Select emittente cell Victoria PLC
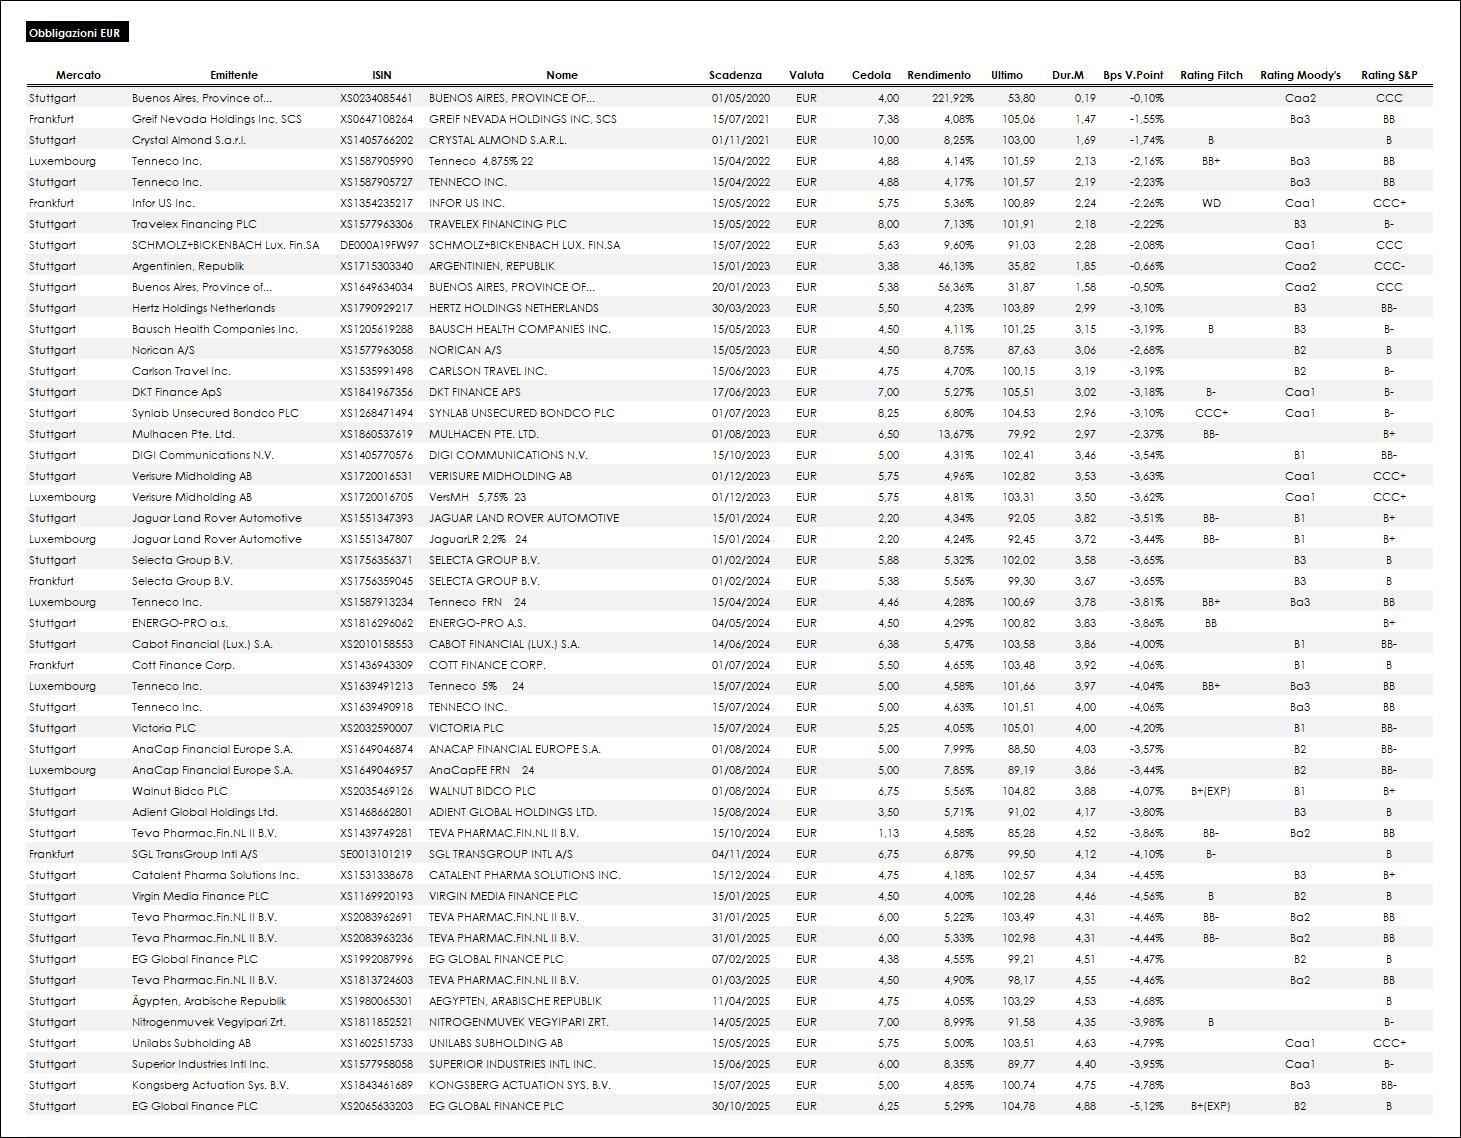1461x1138 pixels. pos(164,728)
